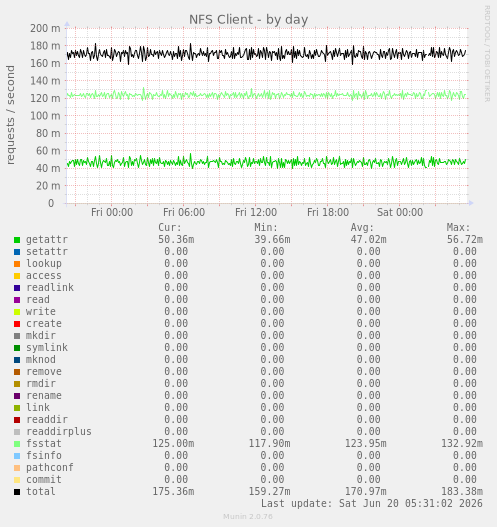Click the 'Fri 00:00' x-axis label
The image size is (497, 527).
pos(112,212)
